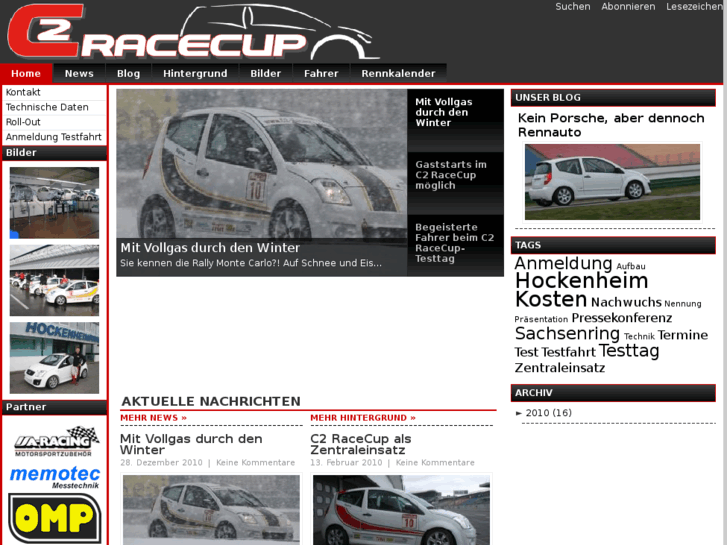This screenshot has width=727, height=545.
Task: Select the Testtag tag
Action: [629, 351]
